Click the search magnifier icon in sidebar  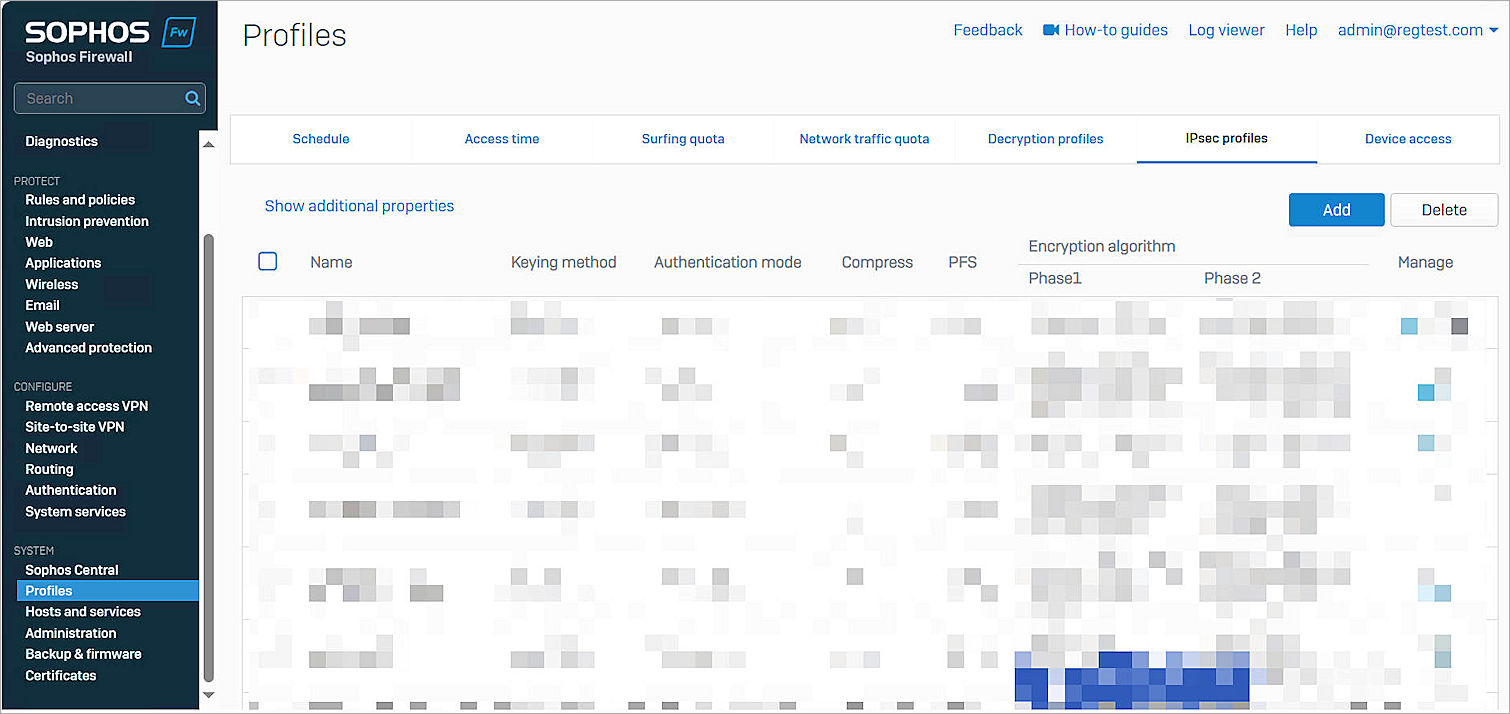point(193,98)
